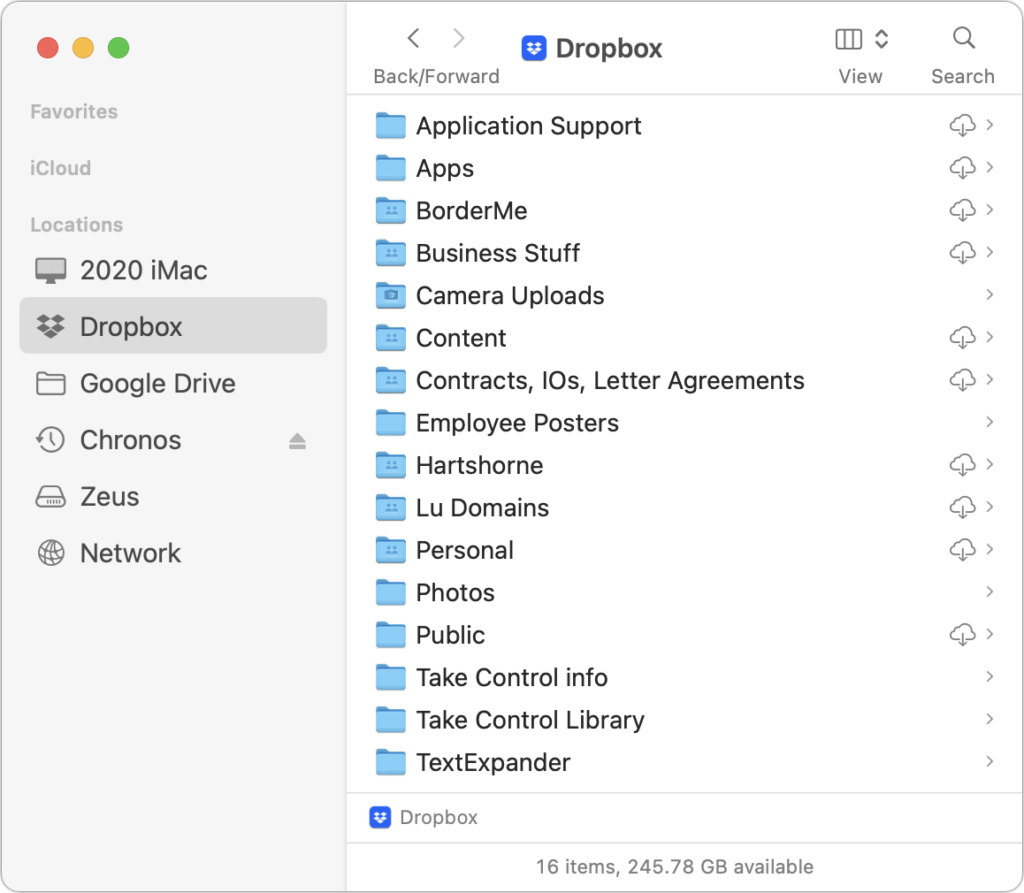
Task: Select the BorderMe folder name
Action: [x=472, y=211]
